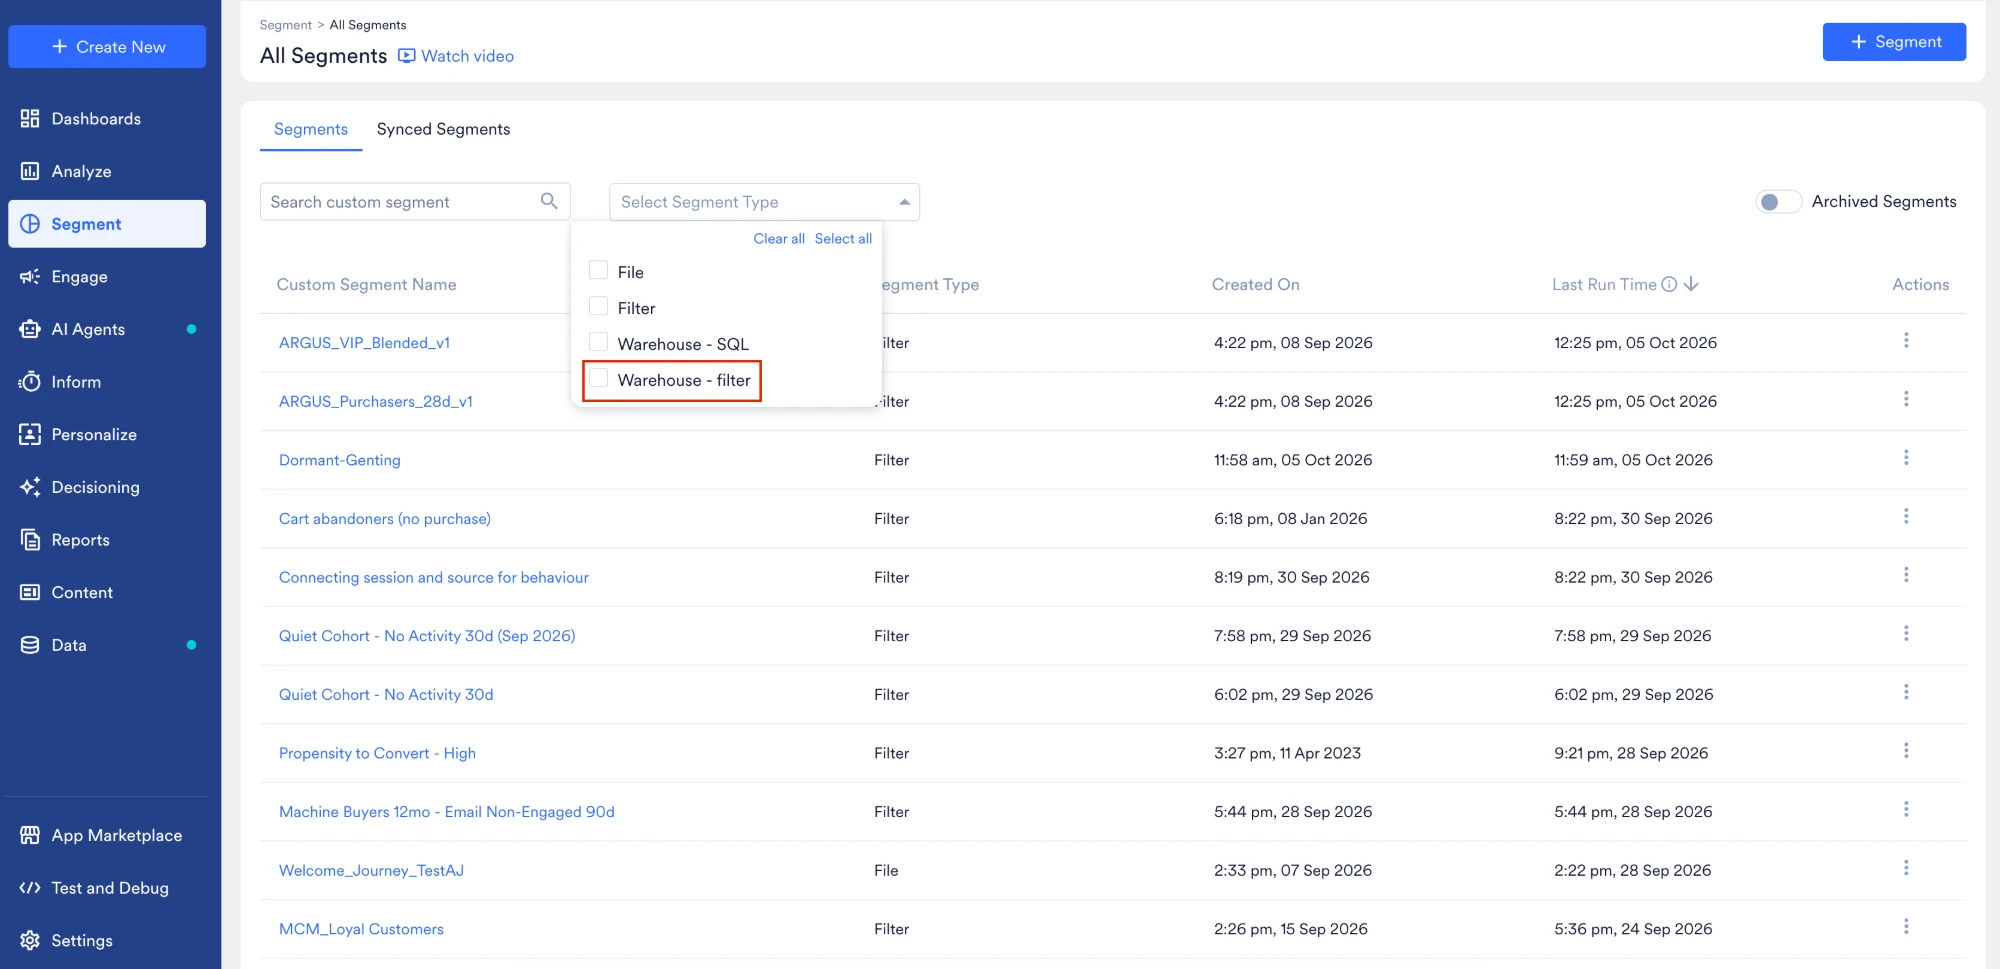The width and height of the screenshot is (2000, 969).
Task: Click created date 3:27 pm, 11 Apr 2023
Action: tap(1287, 753)
